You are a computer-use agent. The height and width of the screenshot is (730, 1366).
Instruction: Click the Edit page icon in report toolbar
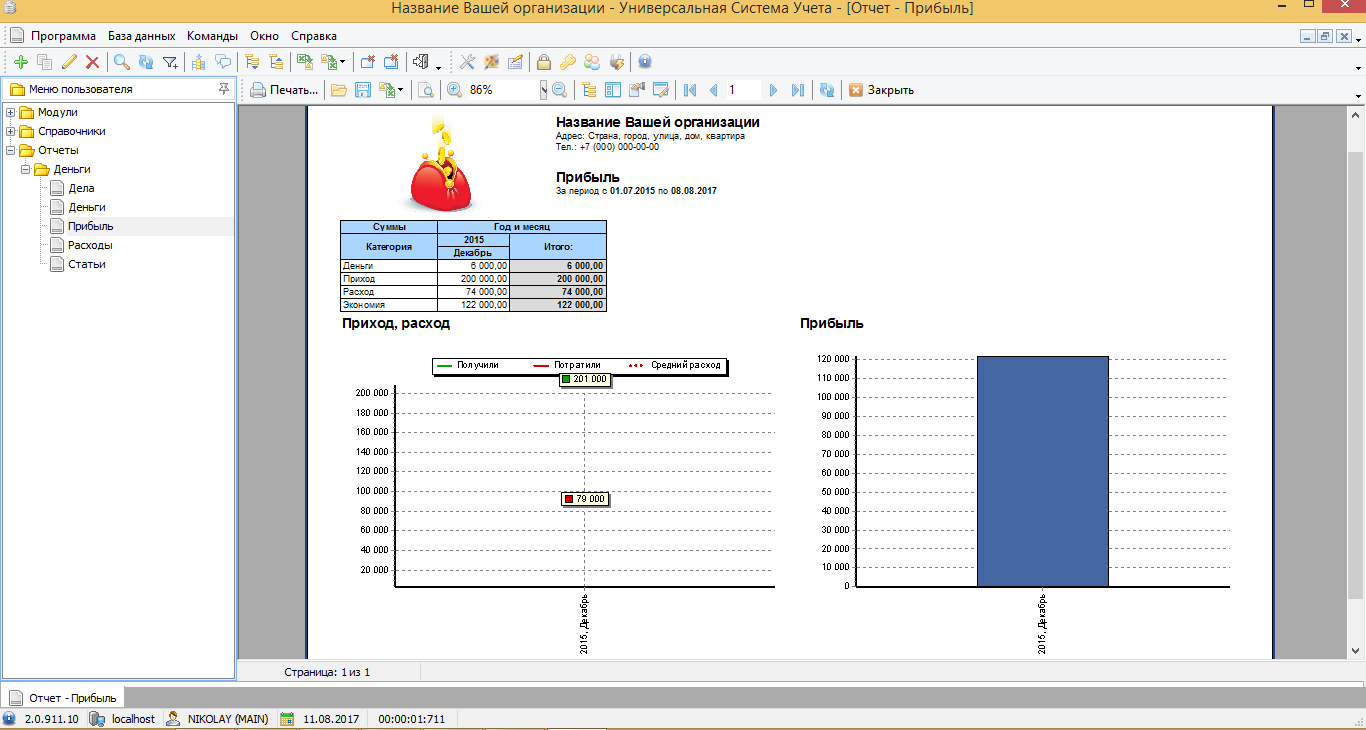pos(660,90)
